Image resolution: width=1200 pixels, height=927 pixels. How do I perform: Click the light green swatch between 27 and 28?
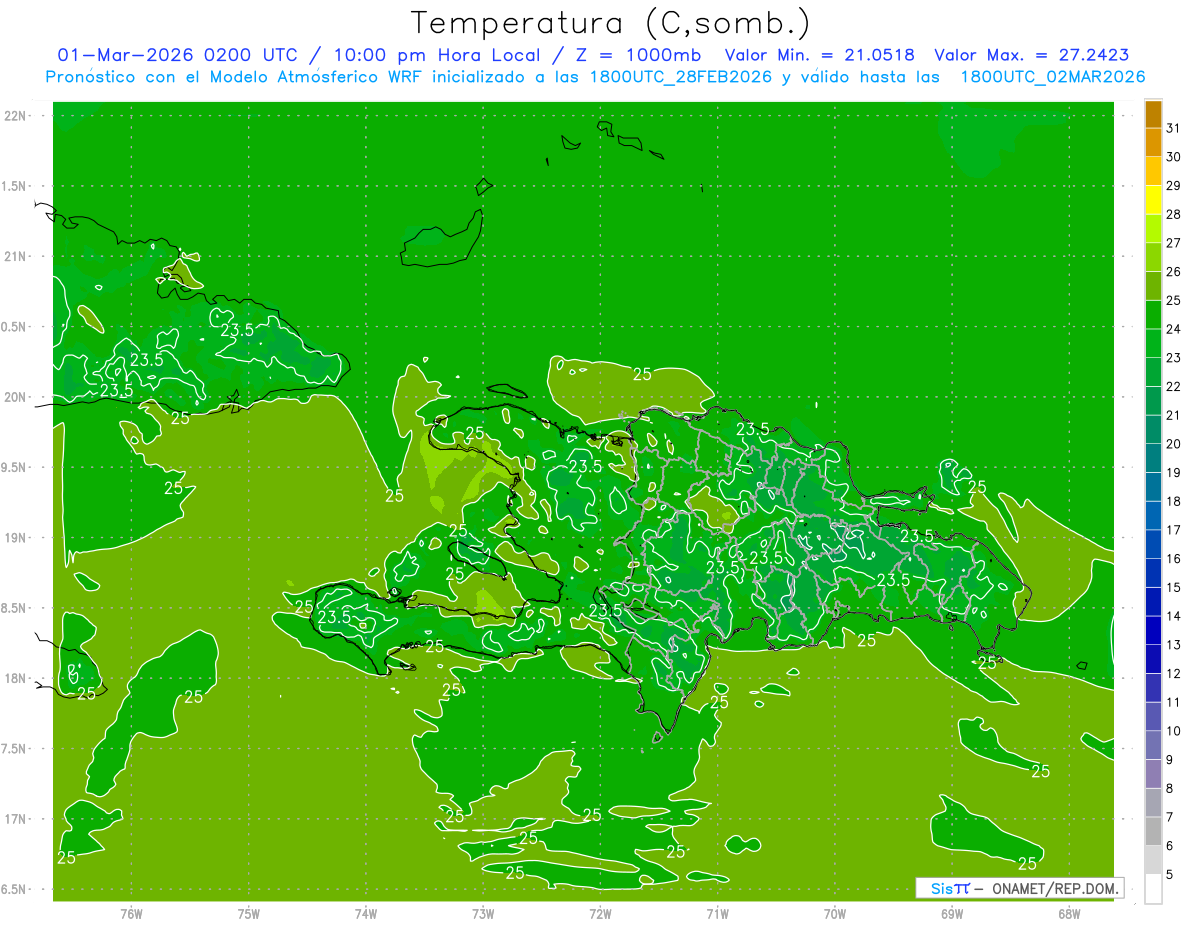point(1153,229)
